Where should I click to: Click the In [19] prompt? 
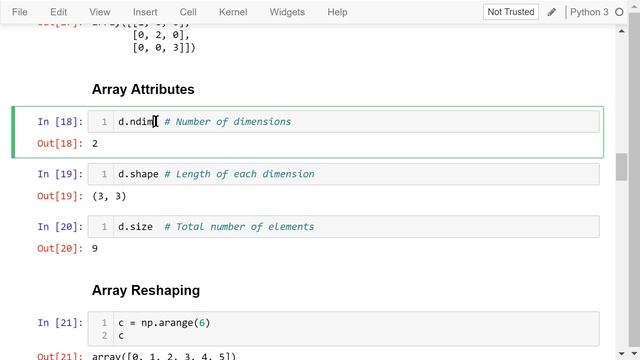(x=60, y=174)
